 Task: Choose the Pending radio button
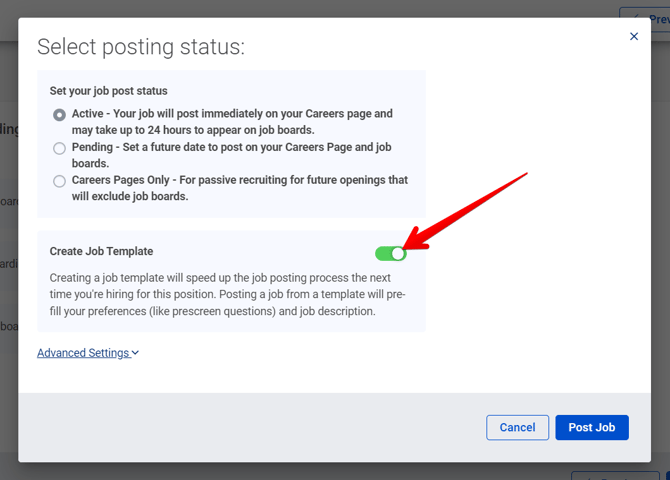point(60,148)
